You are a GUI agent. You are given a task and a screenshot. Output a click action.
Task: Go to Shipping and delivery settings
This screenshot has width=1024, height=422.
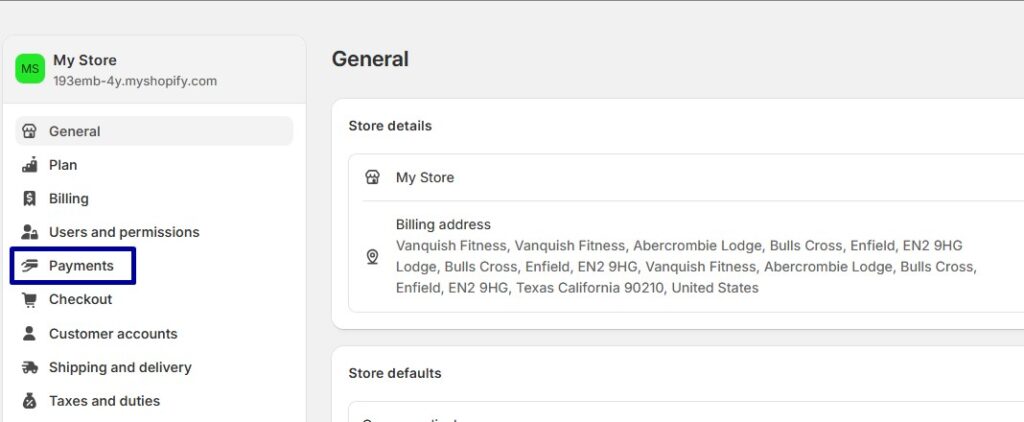[120, 367]
